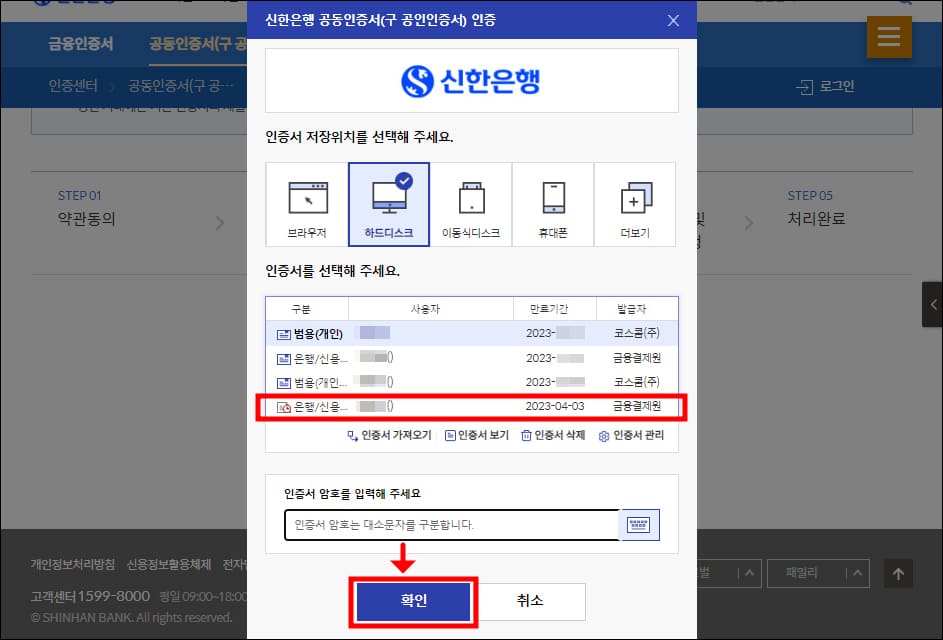Select the first 범용(개인) certificate row
The height and width of the screenshot is (640, 943).
[x=471, y=334]
